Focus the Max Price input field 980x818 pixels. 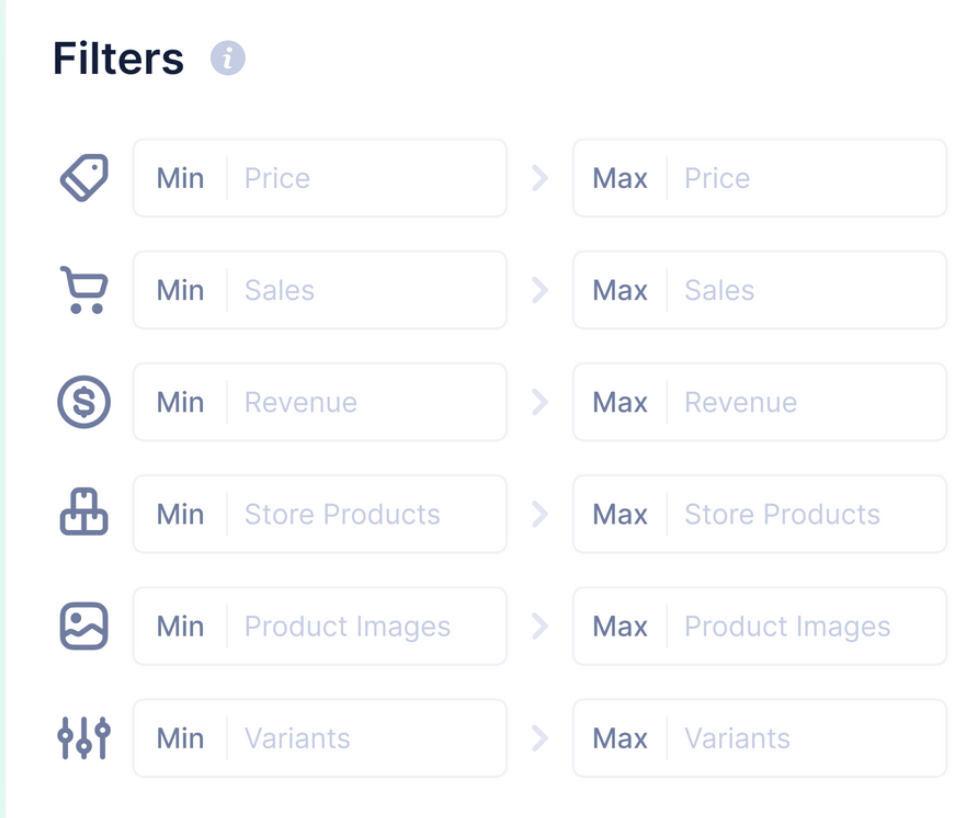tap(759, 178)
